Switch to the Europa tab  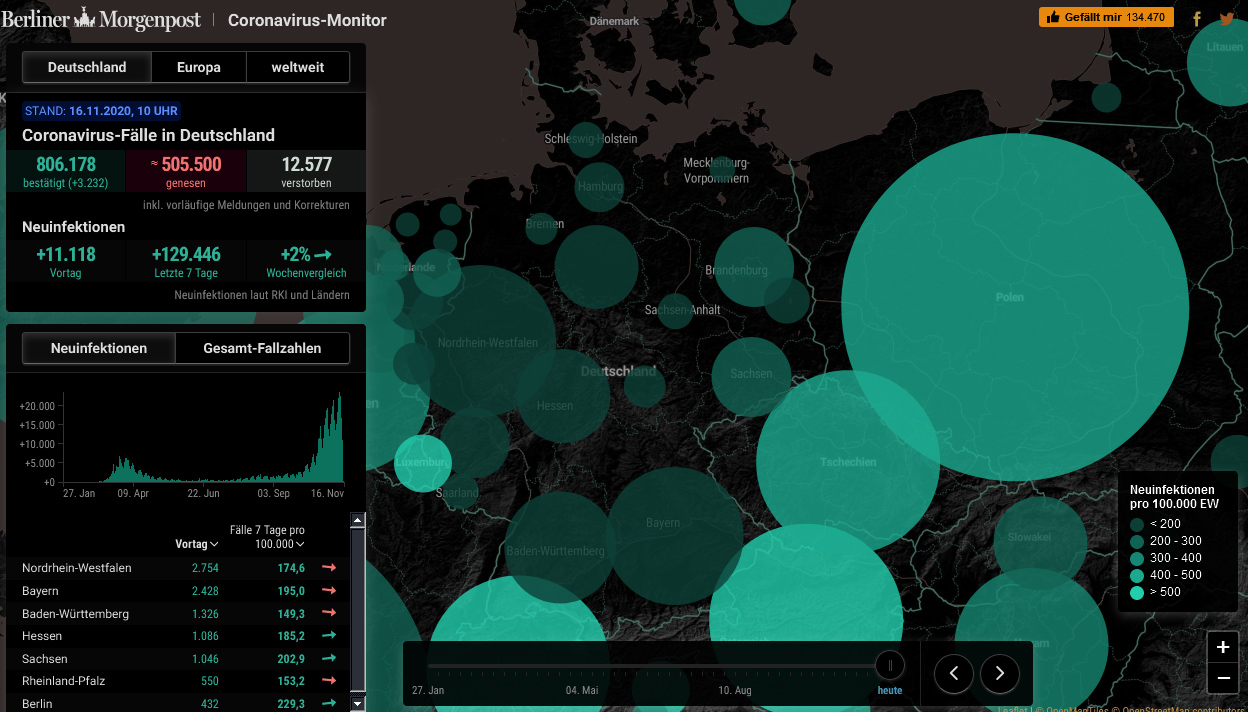click(x=198, y=67)
